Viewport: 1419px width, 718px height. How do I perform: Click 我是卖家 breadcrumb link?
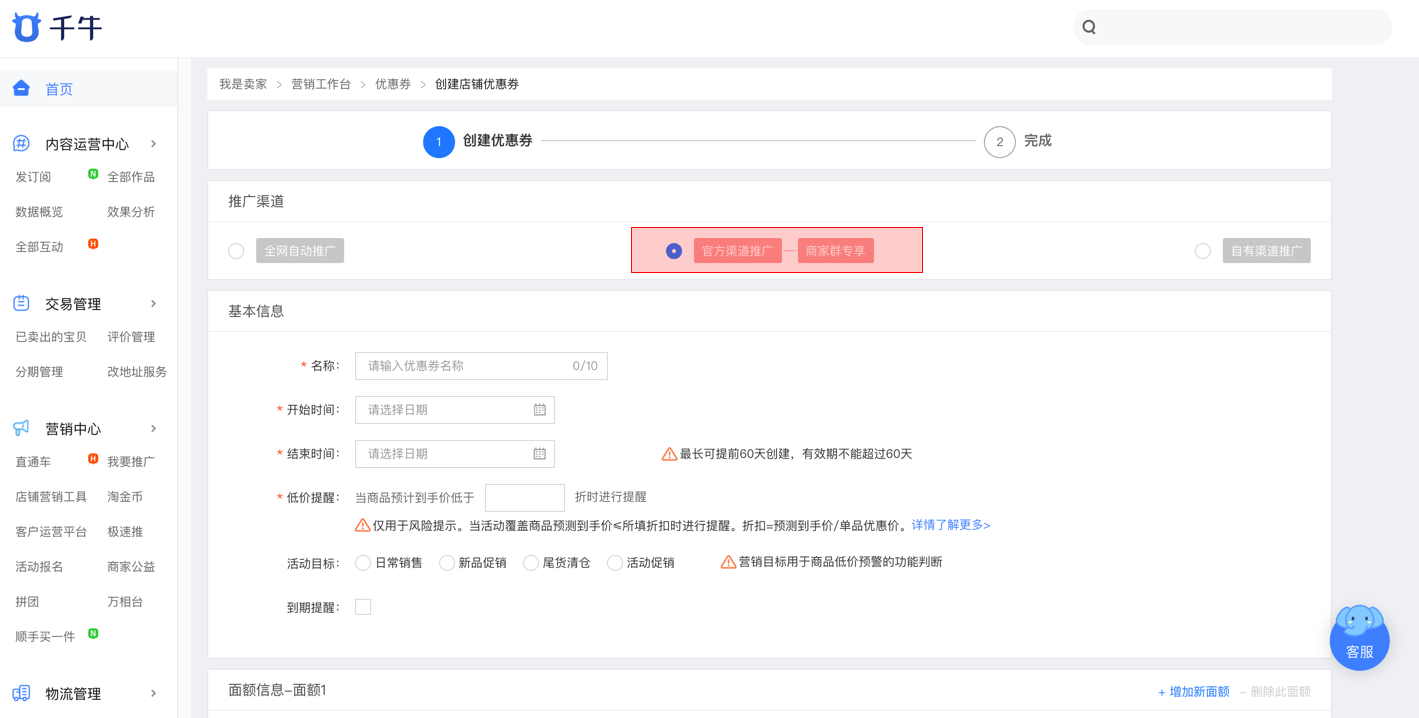click(244, 84)
